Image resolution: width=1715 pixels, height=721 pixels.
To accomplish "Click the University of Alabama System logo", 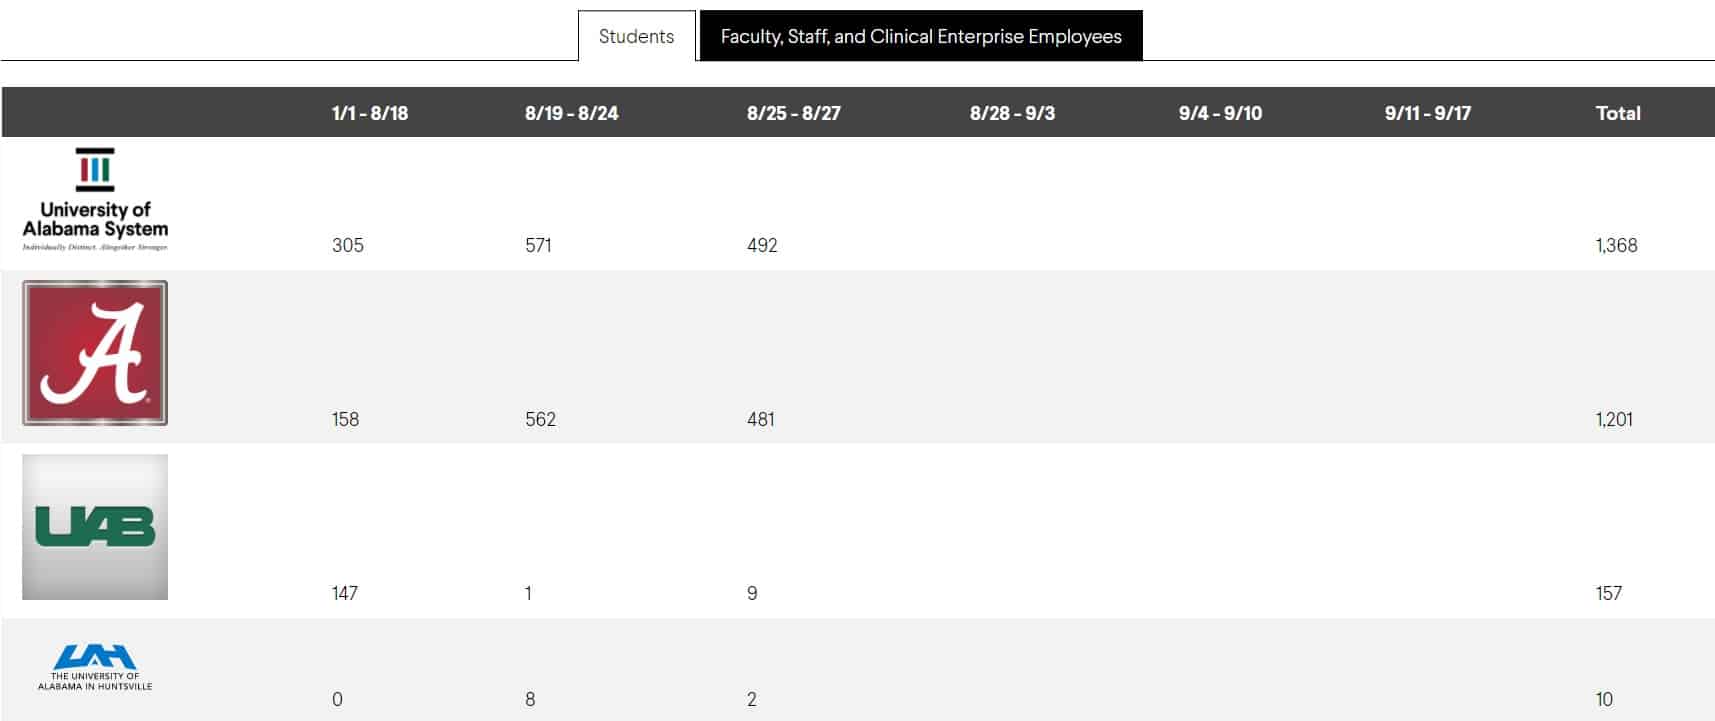I will click(x=95, y=200).
